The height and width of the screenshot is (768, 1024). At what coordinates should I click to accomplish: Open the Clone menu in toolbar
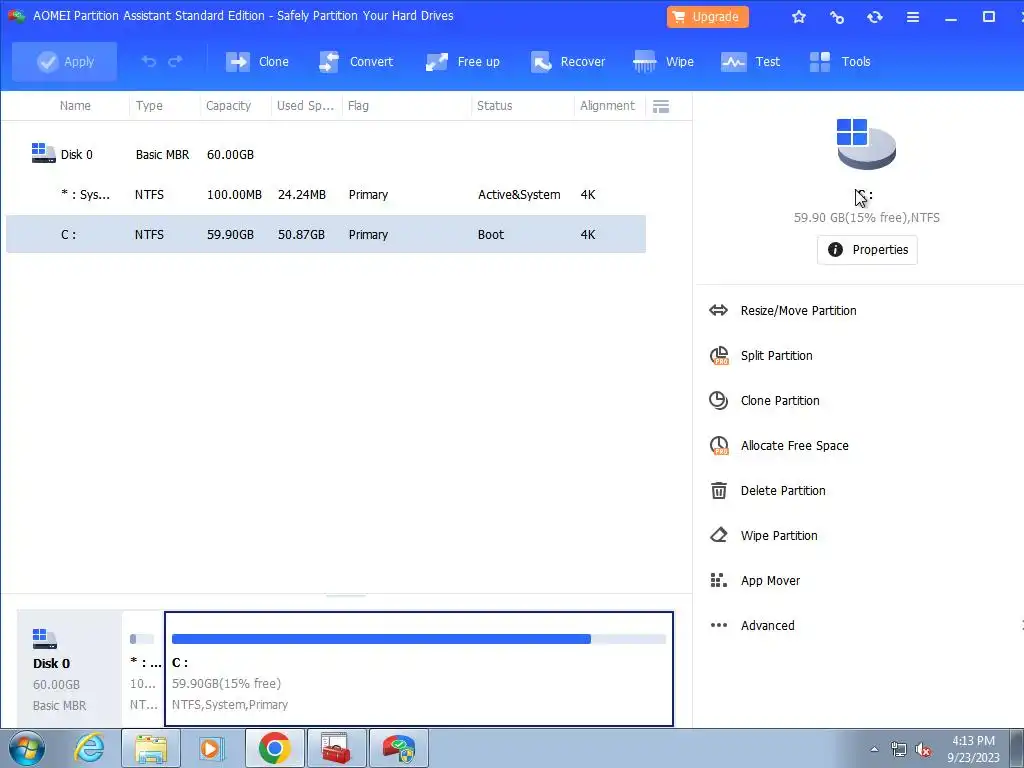257,61
